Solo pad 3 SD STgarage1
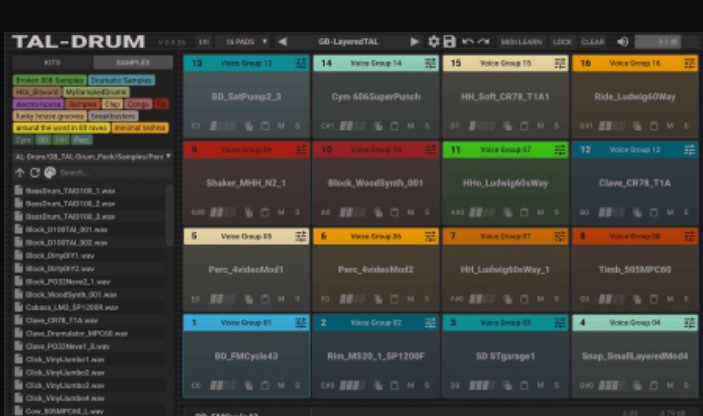703x416 pixels. point(556,386)
